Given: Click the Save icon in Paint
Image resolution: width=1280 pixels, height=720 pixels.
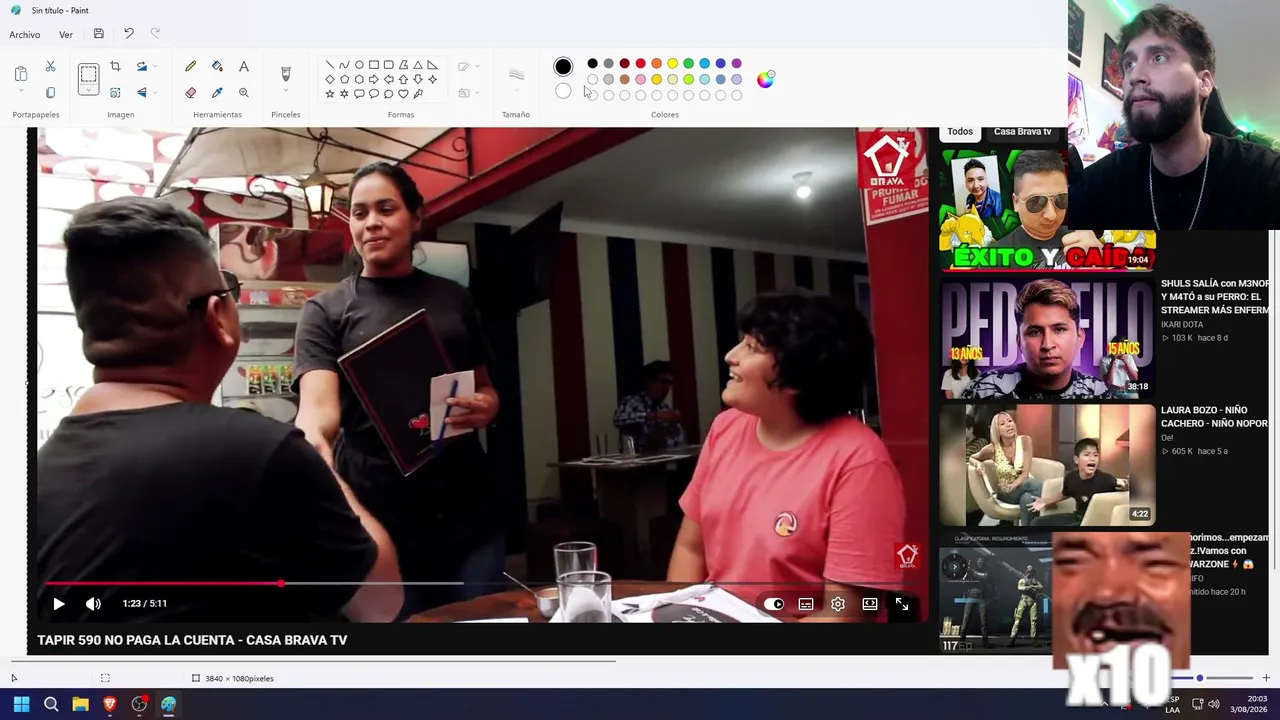Looking at the screenshot, I should [x=98, y=33].
